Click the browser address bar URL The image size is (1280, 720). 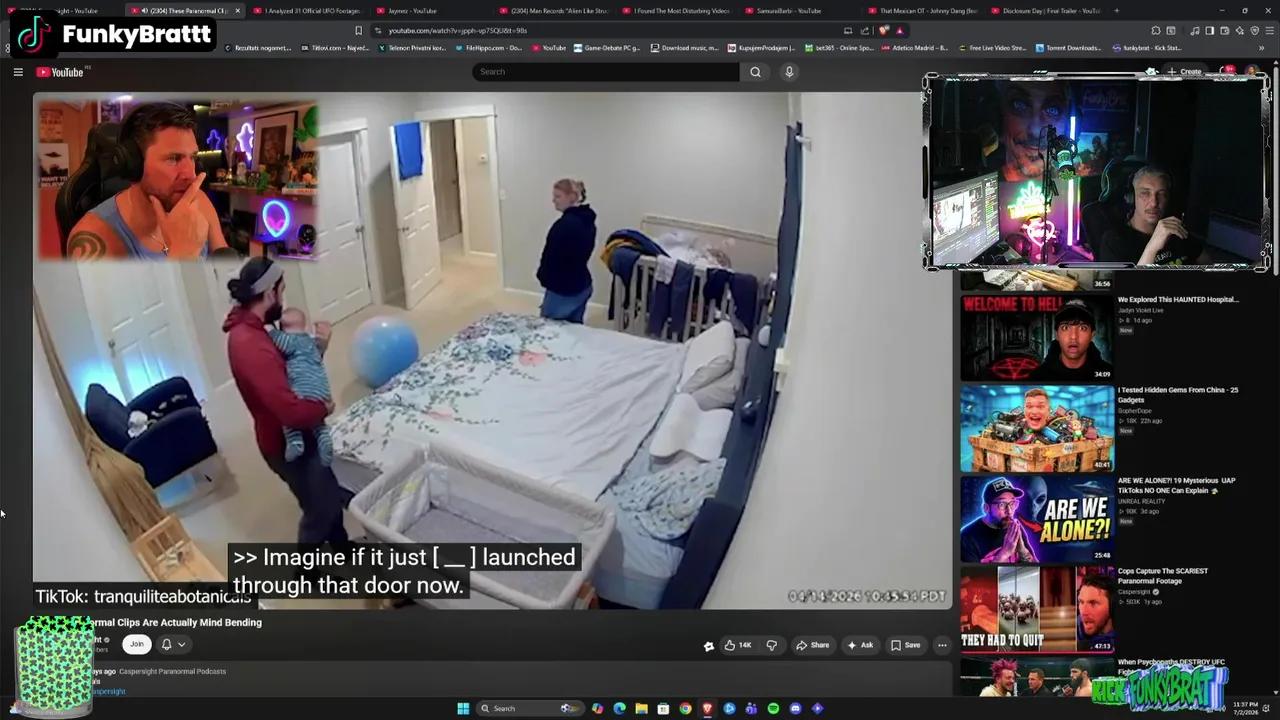click(x=458, y=31)
